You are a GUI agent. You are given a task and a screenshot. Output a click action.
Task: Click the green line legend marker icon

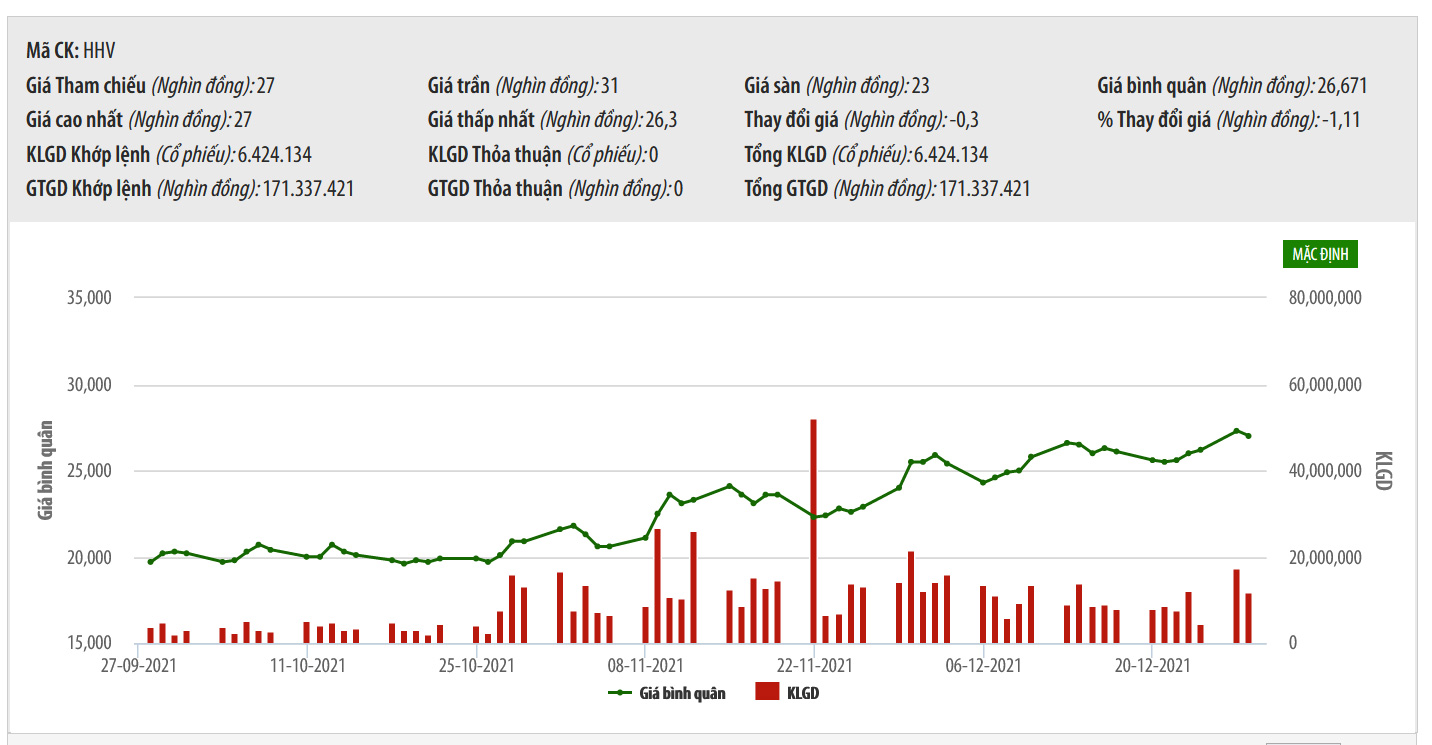coord(620,692)
